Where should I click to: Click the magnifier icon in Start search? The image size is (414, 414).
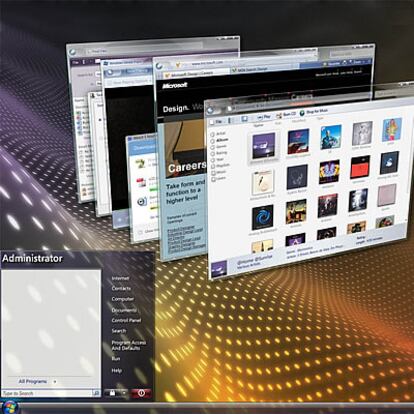tap(96, 393)
